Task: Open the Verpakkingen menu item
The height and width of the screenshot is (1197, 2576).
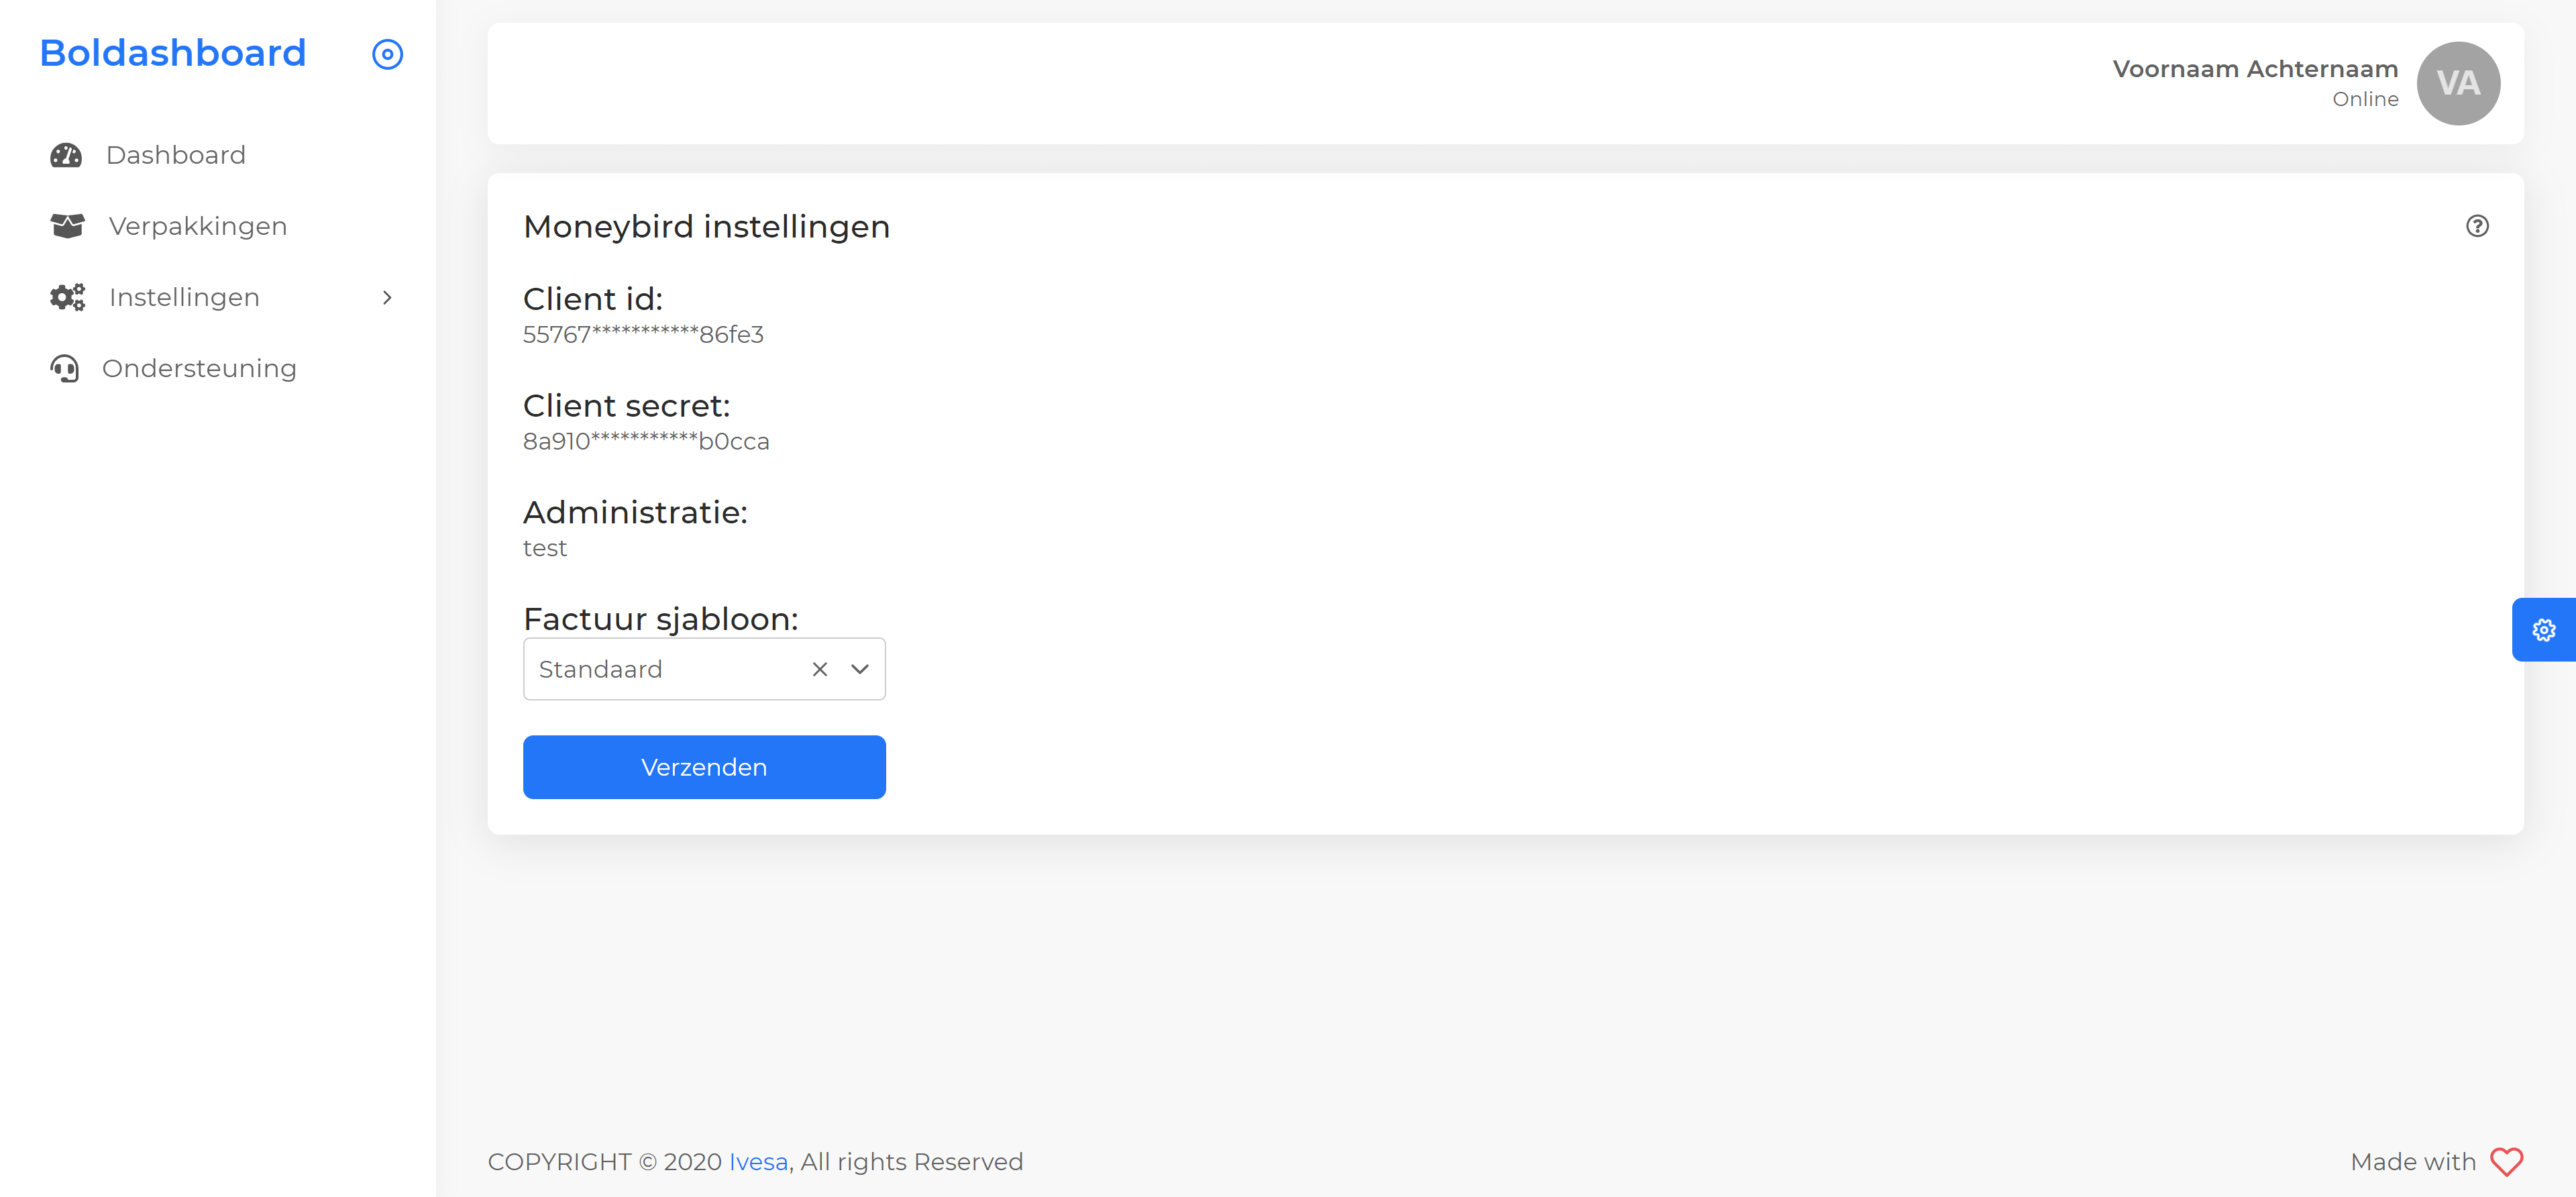Action: click(198, 226)
